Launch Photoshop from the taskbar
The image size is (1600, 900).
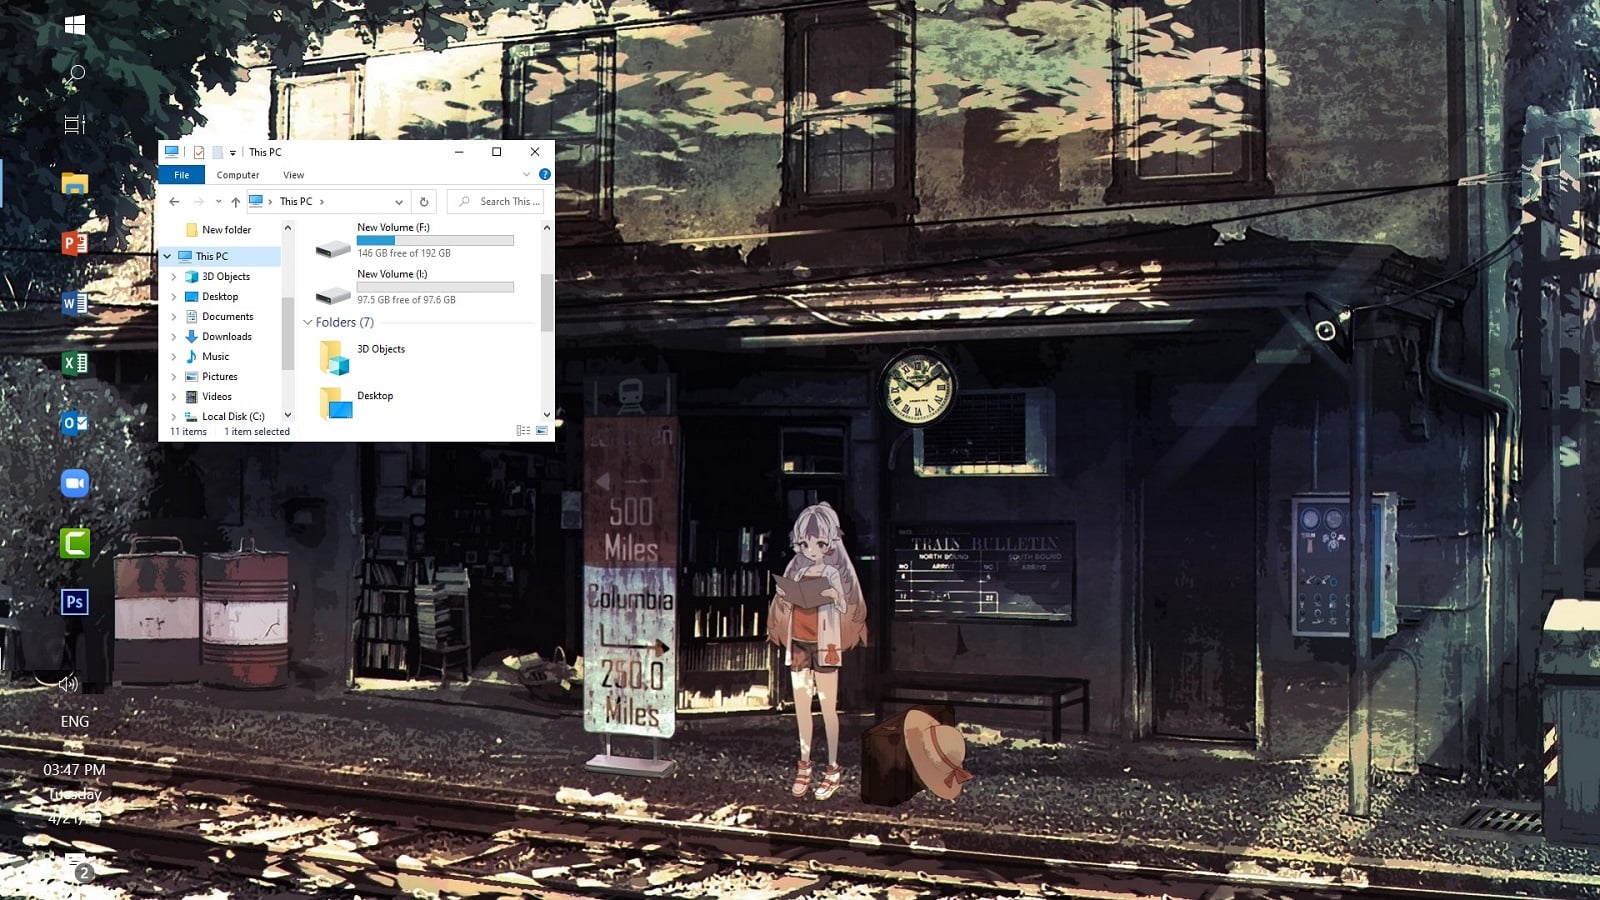pos(75,602)
